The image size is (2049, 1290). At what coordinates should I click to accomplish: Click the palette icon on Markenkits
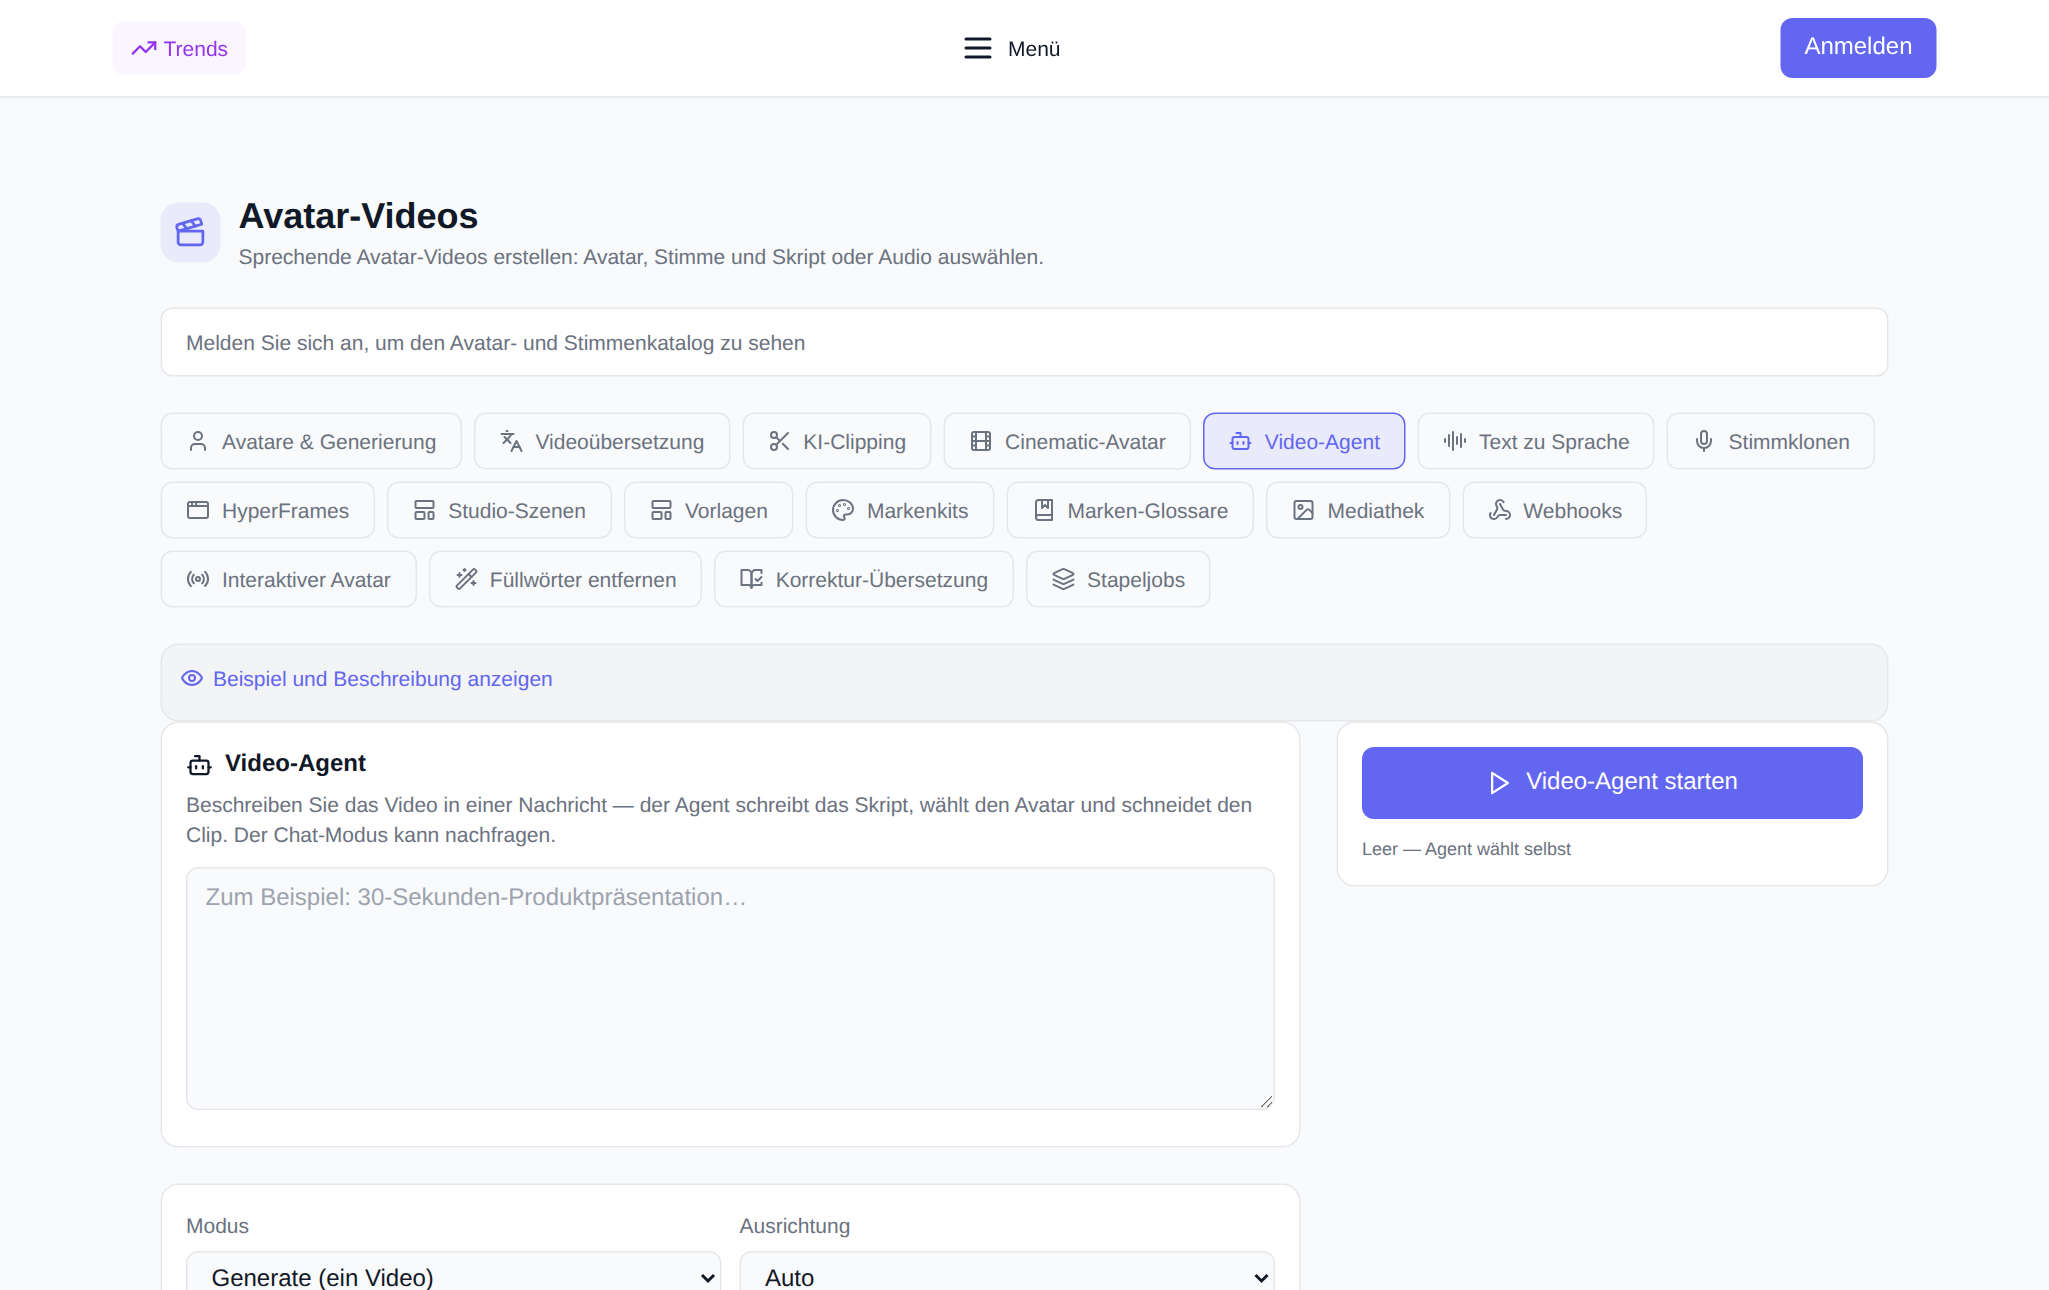coord(843,510)
